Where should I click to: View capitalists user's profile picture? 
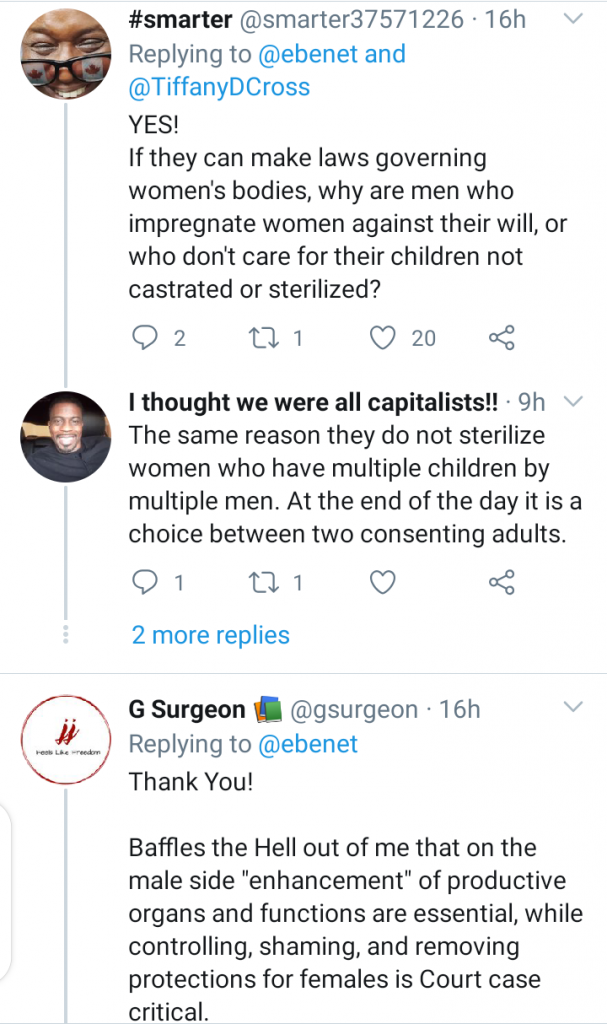pyautogui.click(x=66, y=435)
